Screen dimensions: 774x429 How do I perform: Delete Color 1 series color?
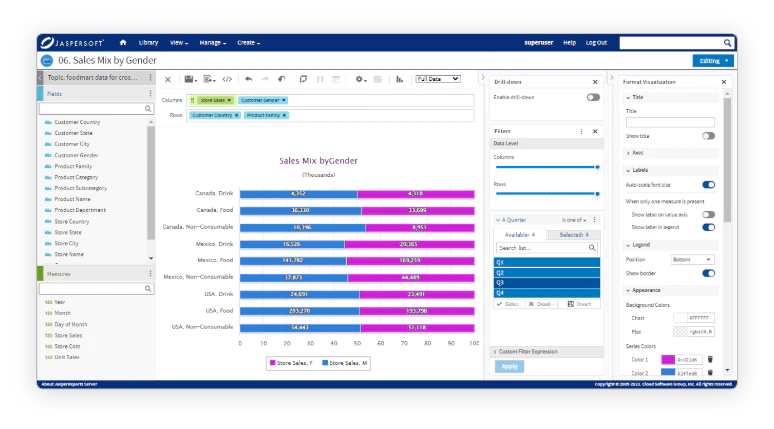point(710,359)
